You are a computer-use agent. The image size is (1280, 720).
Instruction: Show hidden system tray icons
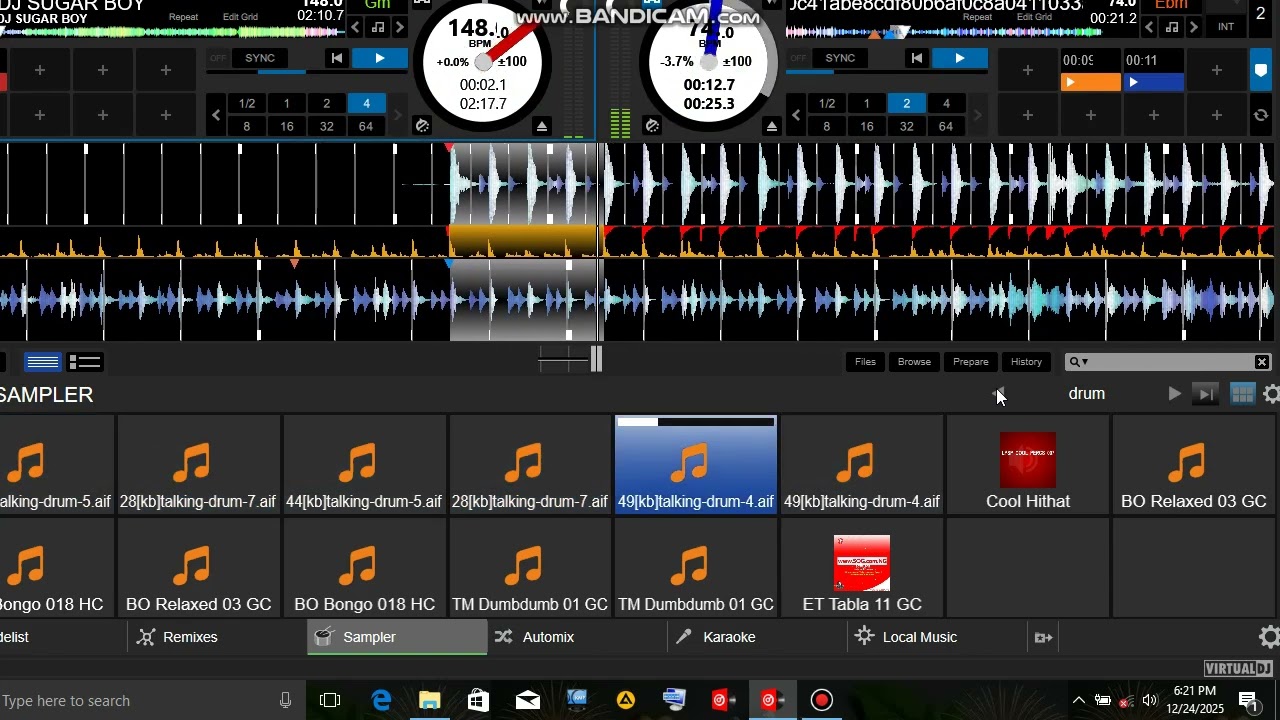tap(1078, 701)
